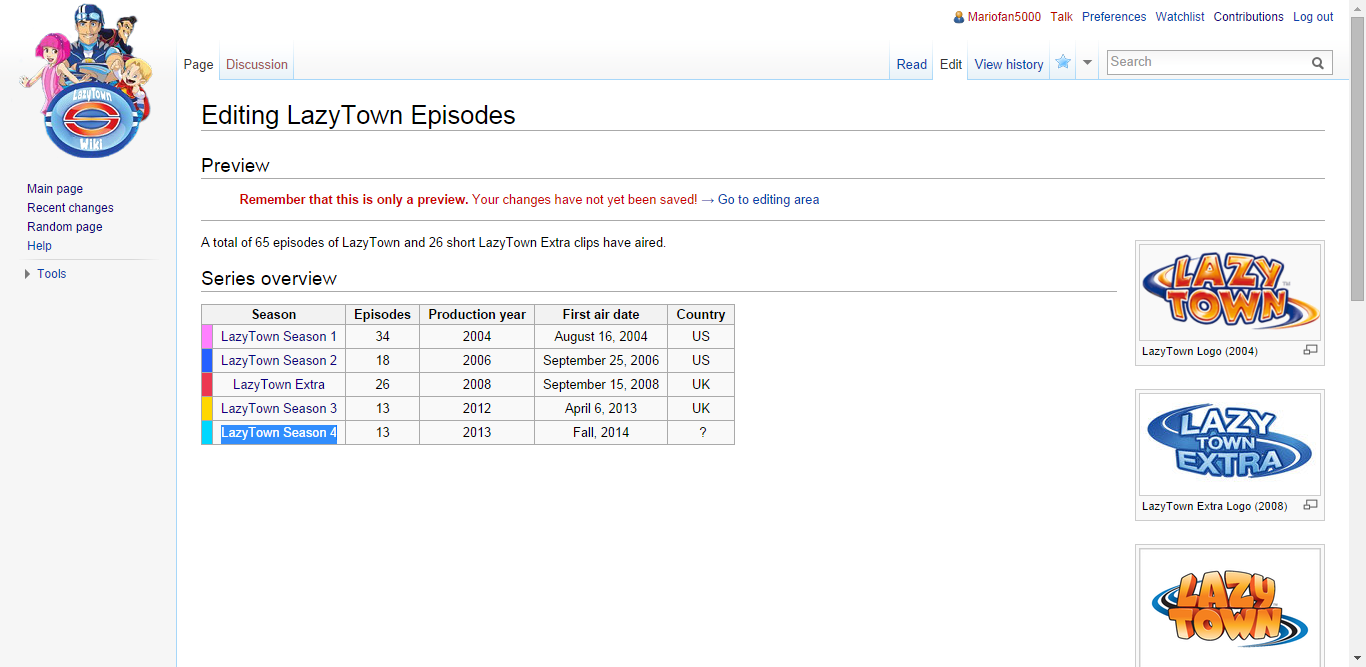Open Random page
This screenshot has height=667, width=1366.
[x=65, y=227]
